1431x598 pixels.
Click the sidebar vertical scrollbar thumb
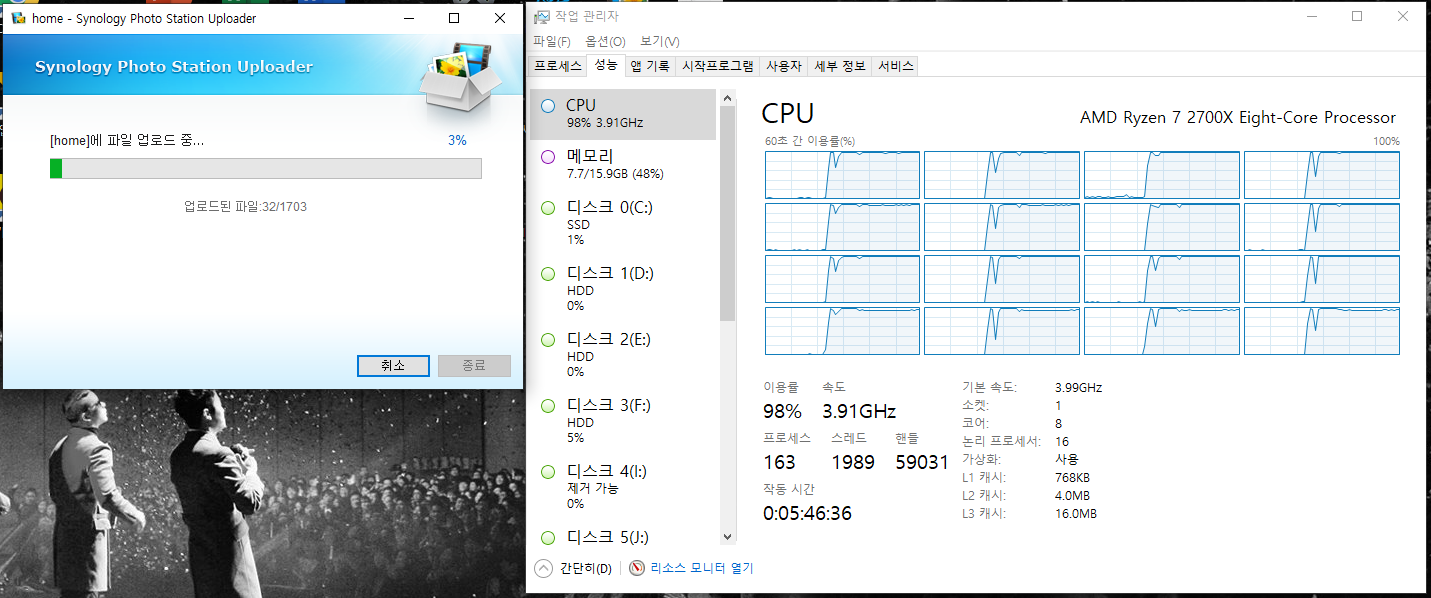727,214
